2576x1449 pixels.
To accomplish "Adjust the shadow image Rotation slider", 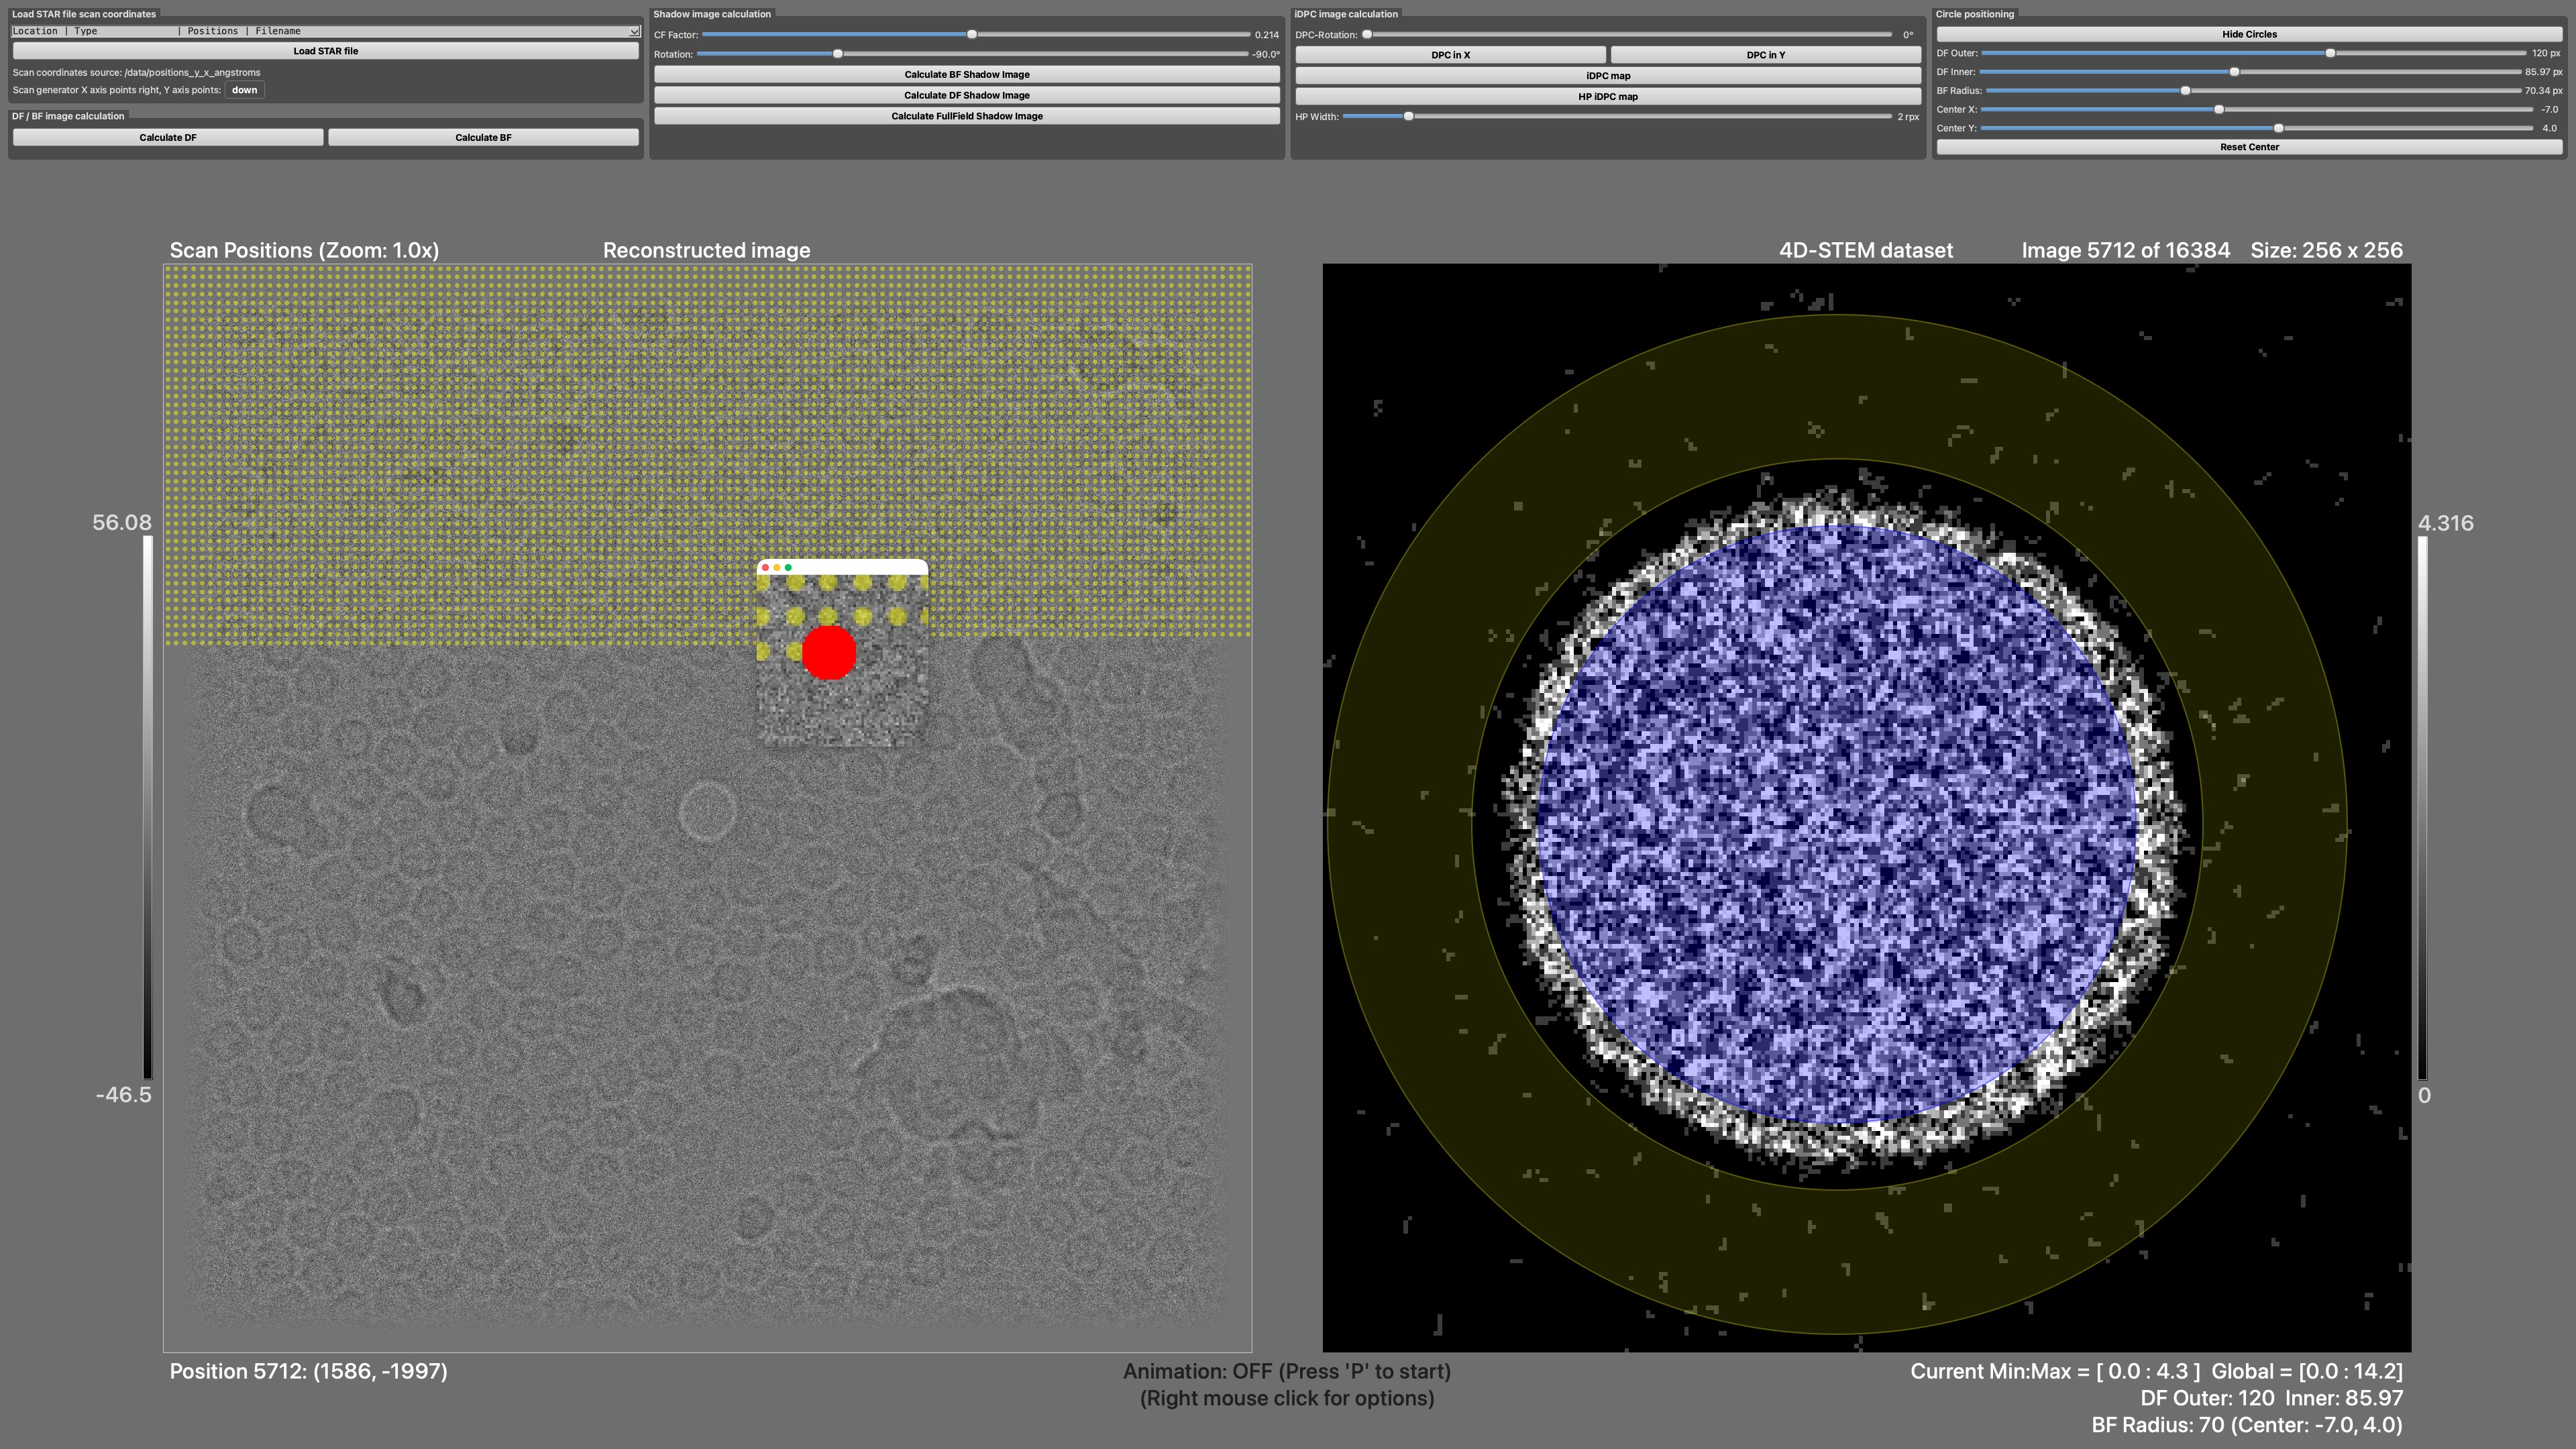I will tap(972, 54).
